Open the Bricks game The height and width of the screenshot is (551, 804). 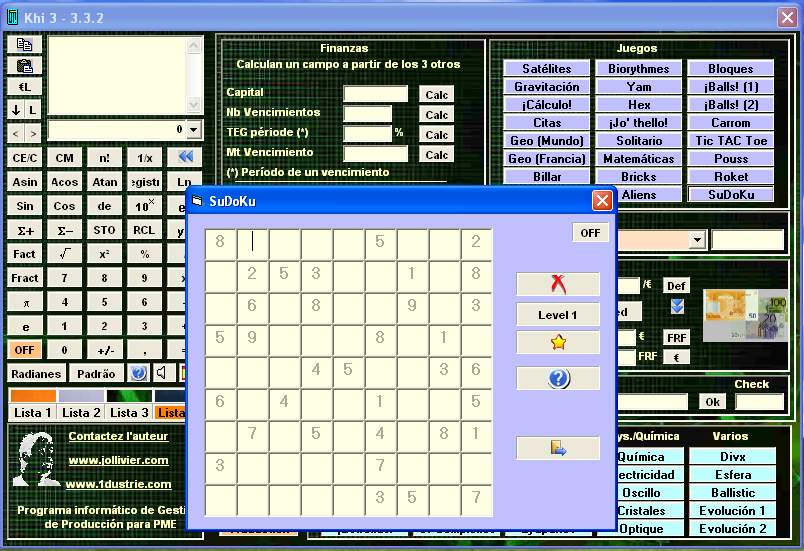(639, 176)
